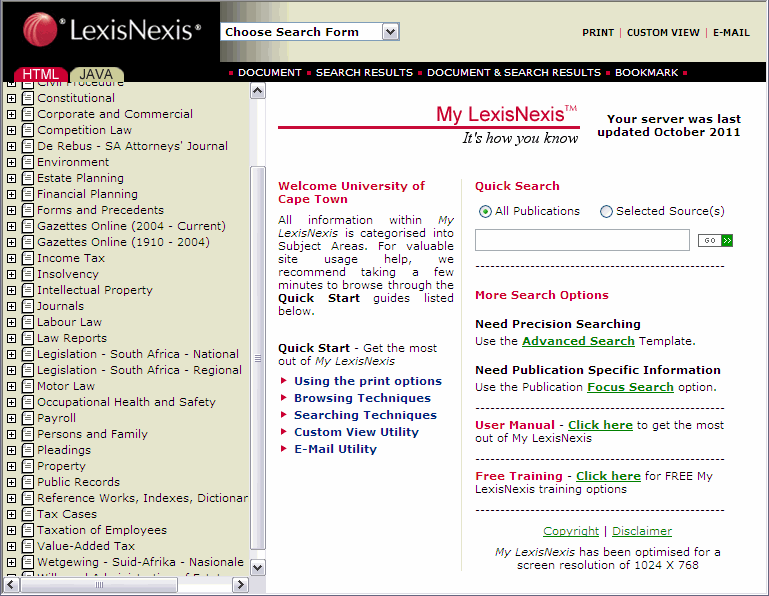Click the horizontal scrollbar thumb of tree panel
The image size is (769, 596).
[x=99, y=585]
